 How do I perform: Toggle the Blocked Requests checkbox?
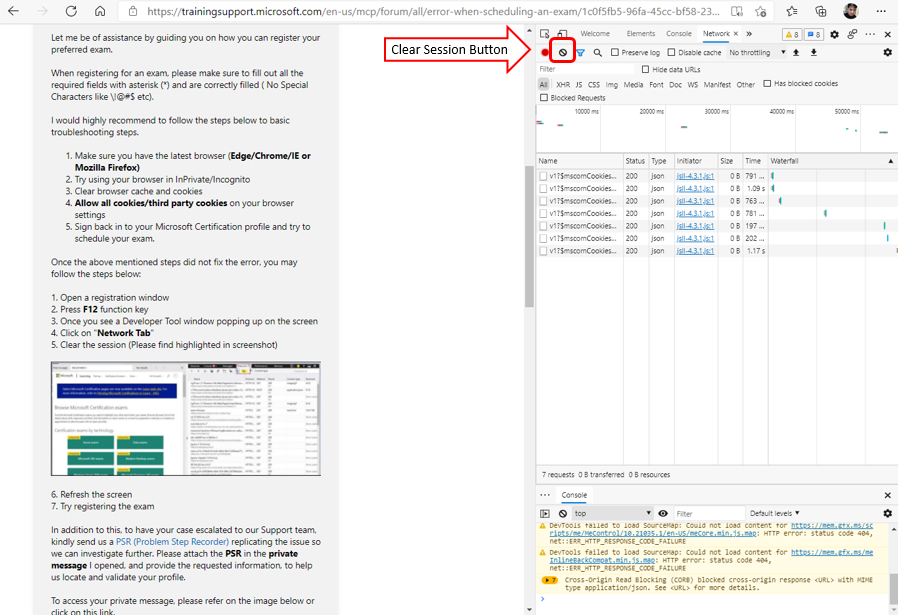pos(543,98)
